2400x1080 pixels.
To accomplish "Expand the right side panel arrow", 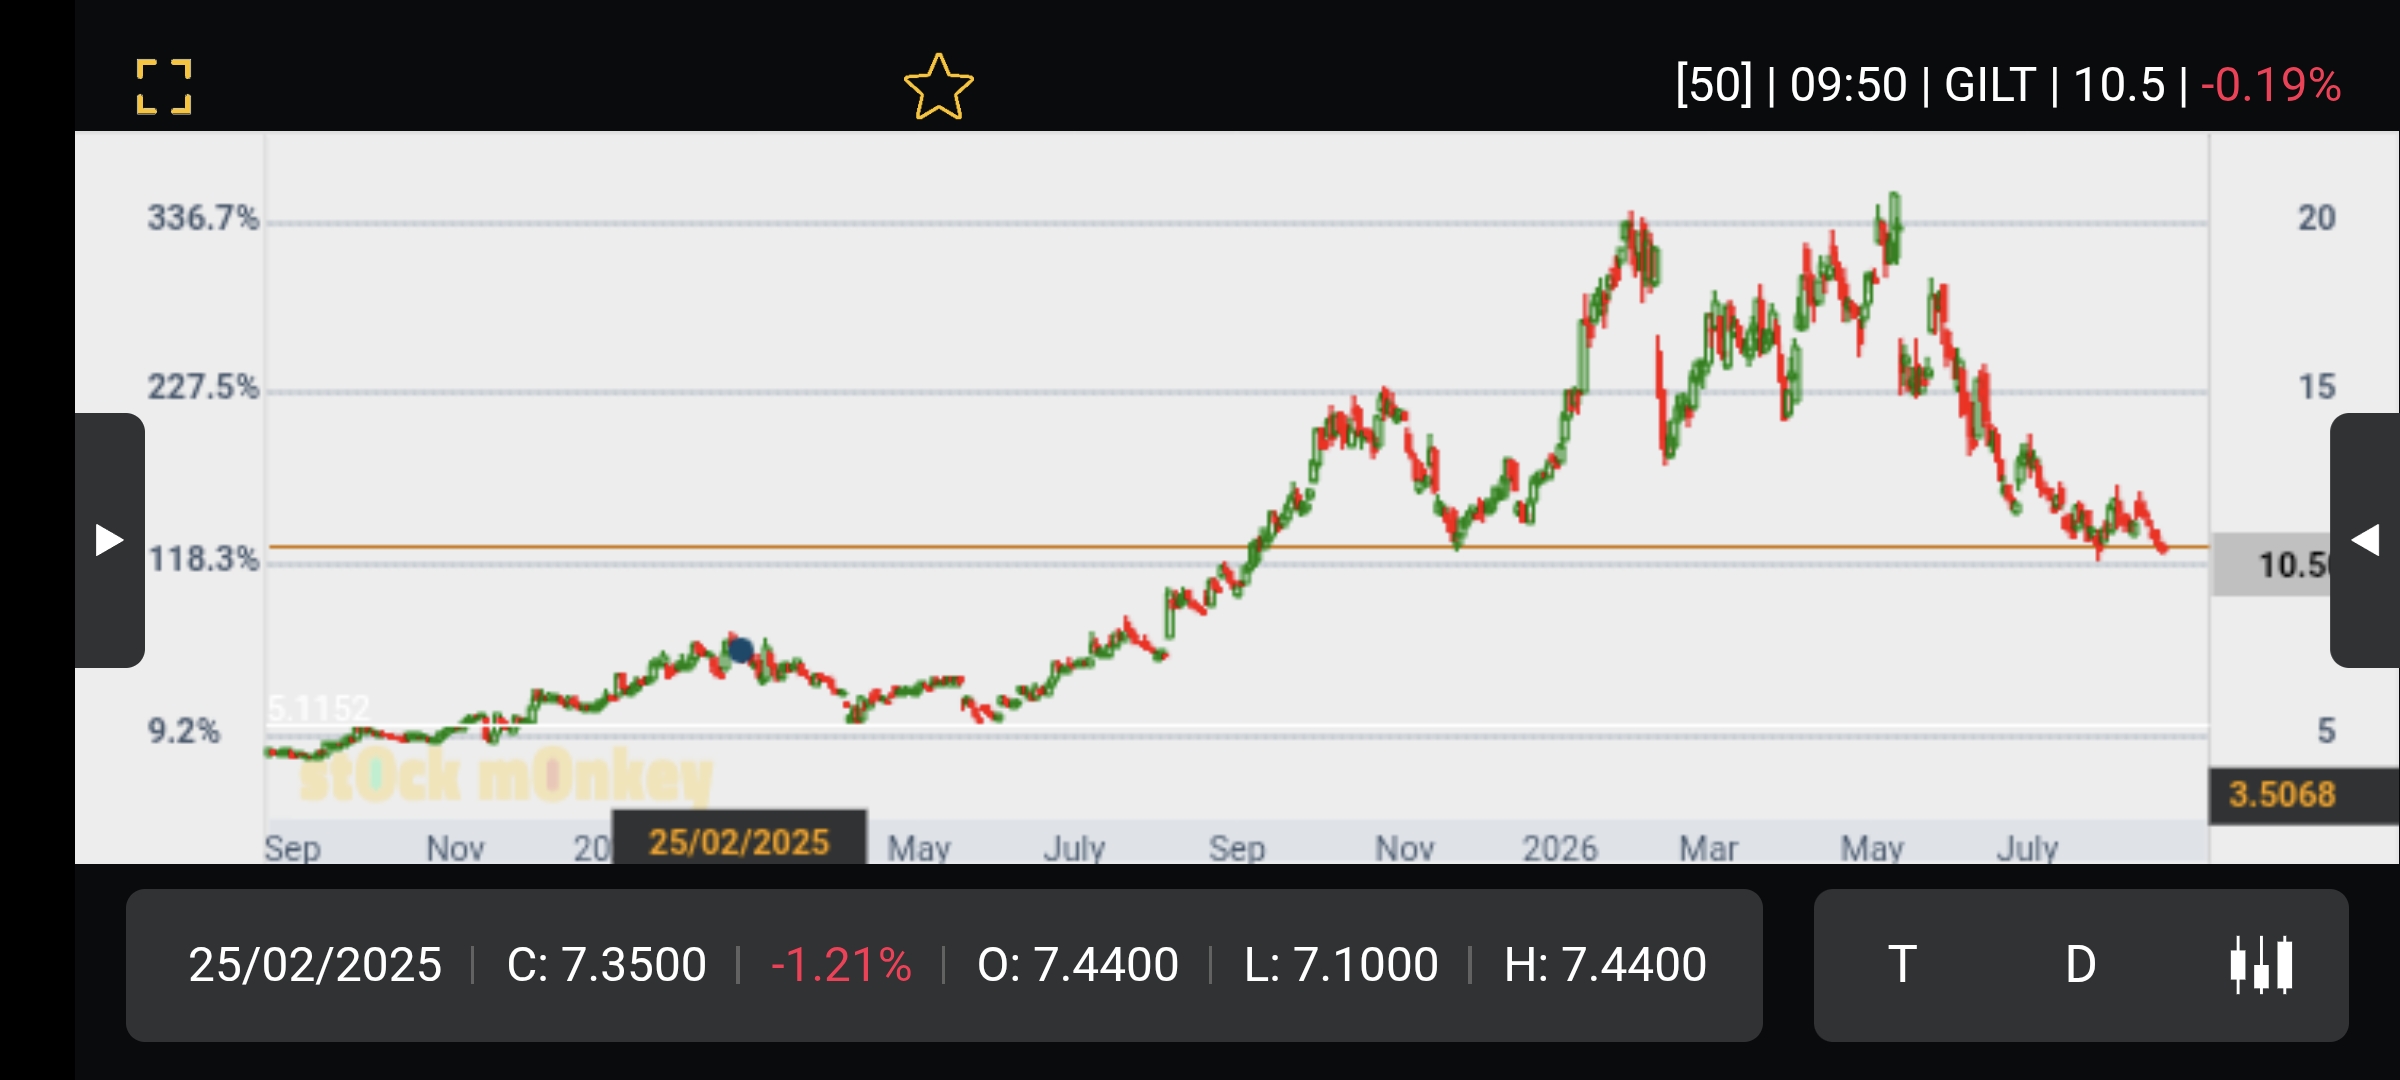I will 2365,540.
